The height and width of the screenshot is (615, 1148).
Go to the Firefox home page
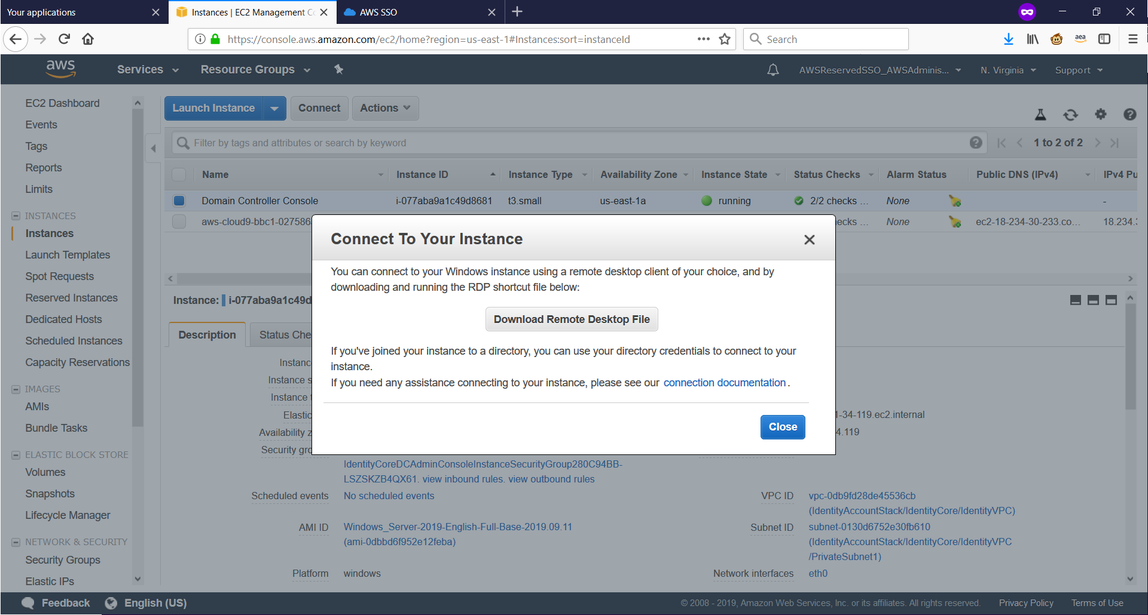tap(88, 39)
